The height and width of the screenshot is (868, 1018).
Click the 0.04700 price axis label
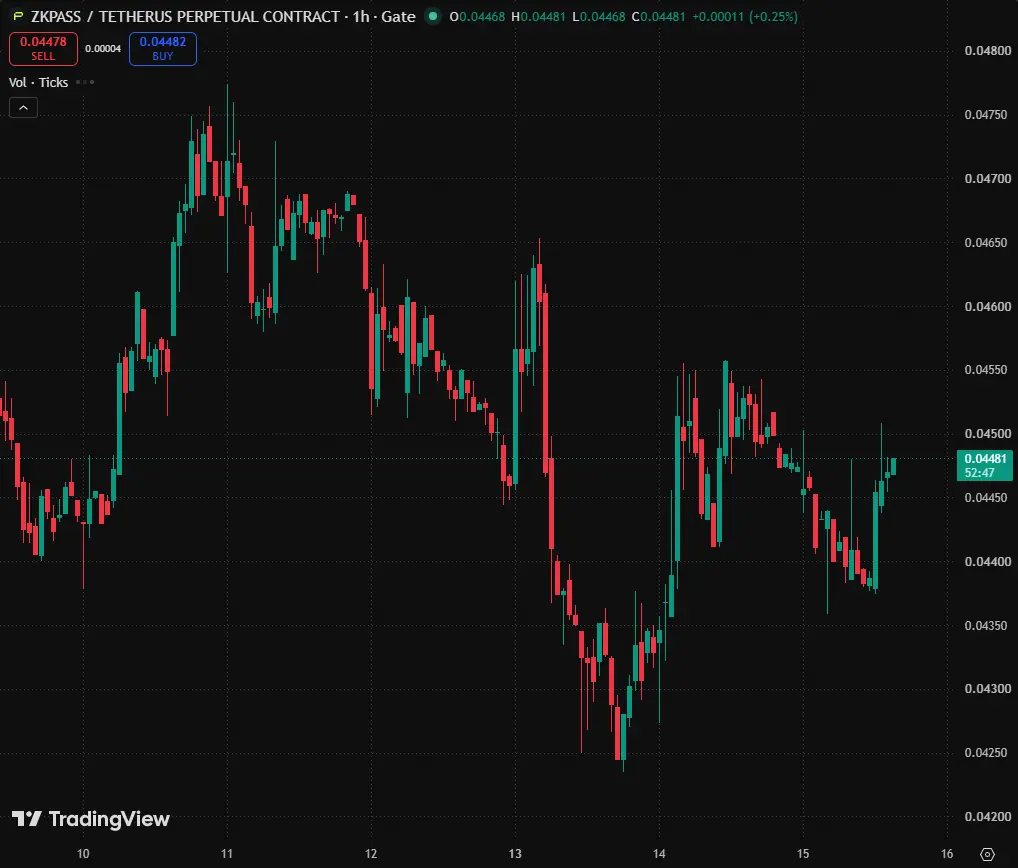987,179
